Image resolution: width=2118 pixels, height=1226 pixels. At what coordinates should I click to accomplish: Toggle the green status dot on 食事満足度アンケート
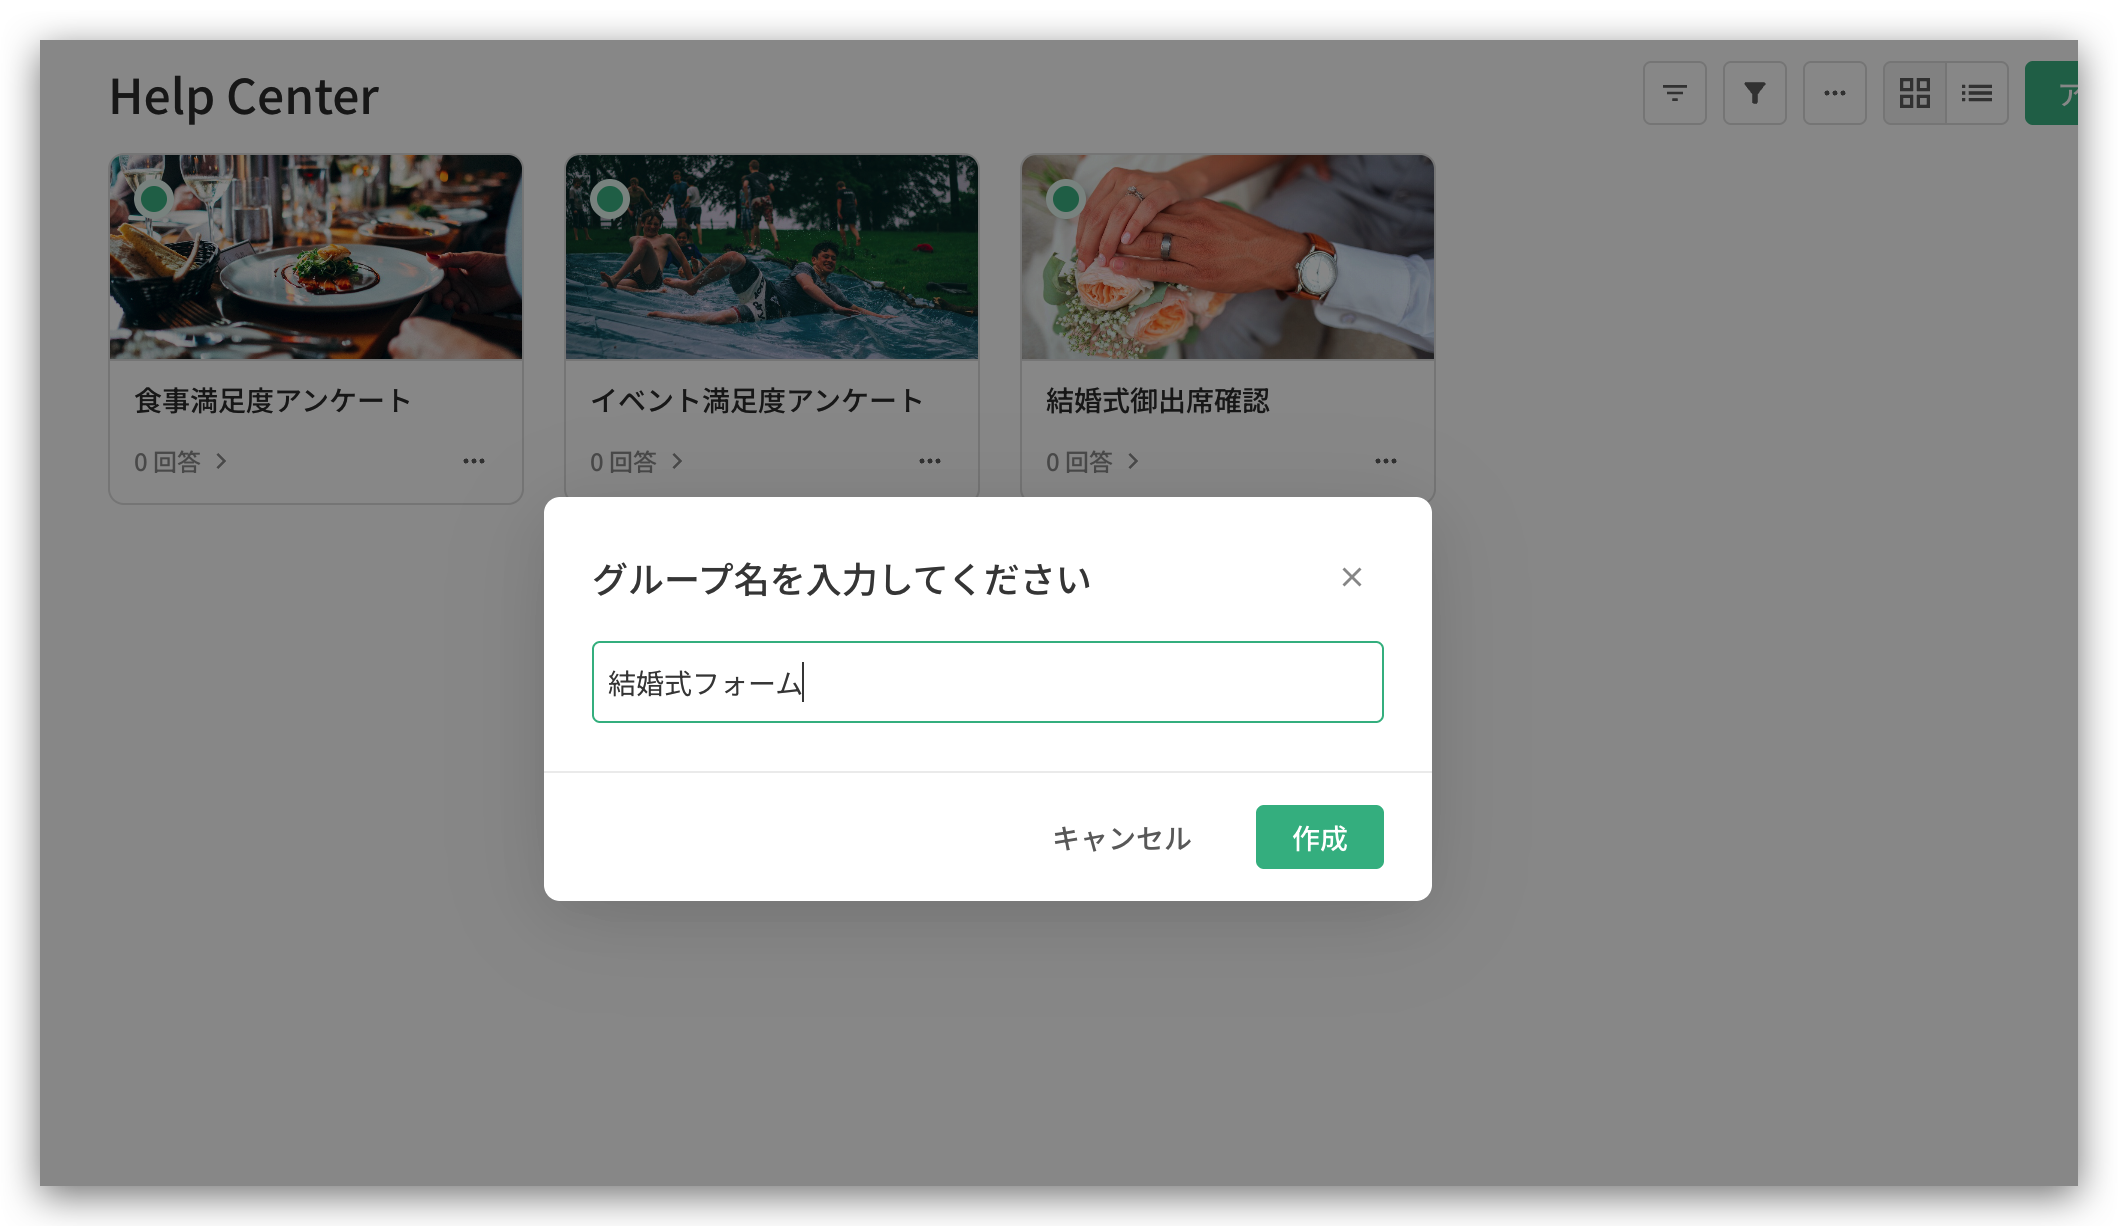pyautogui.click(x=154, y=199)
